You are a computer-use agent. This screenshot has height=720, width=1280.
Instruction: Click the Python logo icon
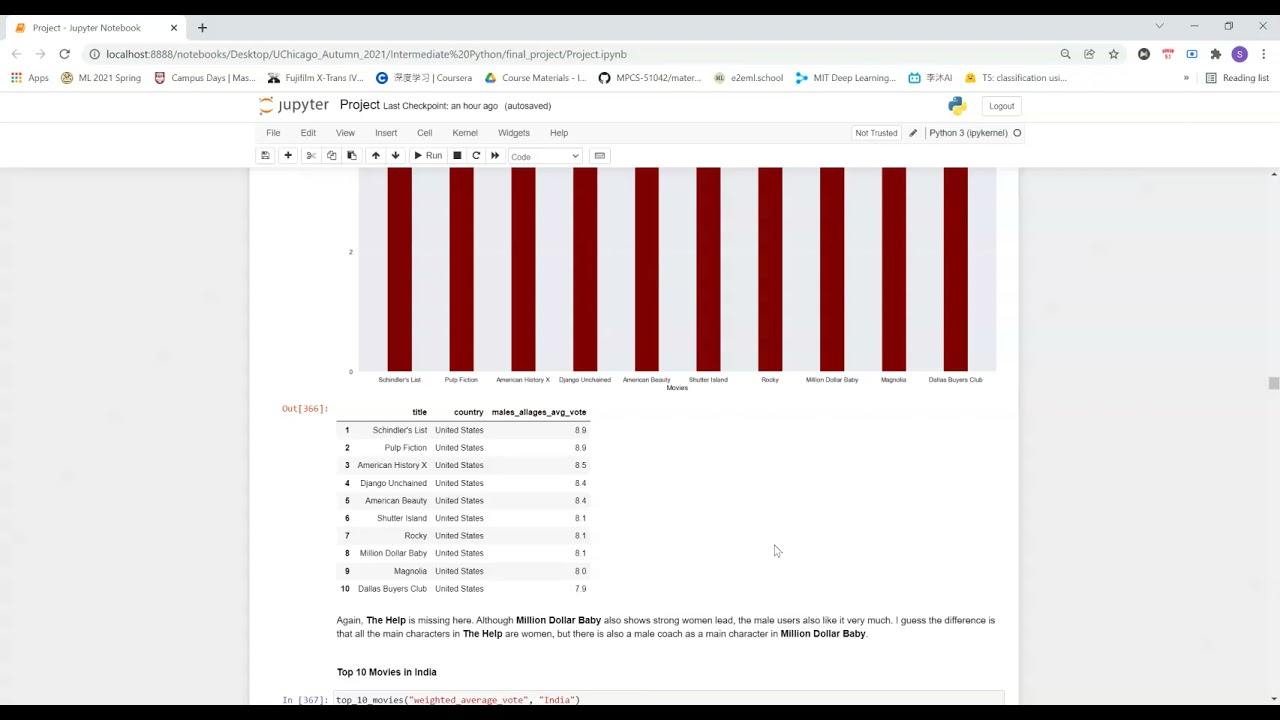point(957,106)
